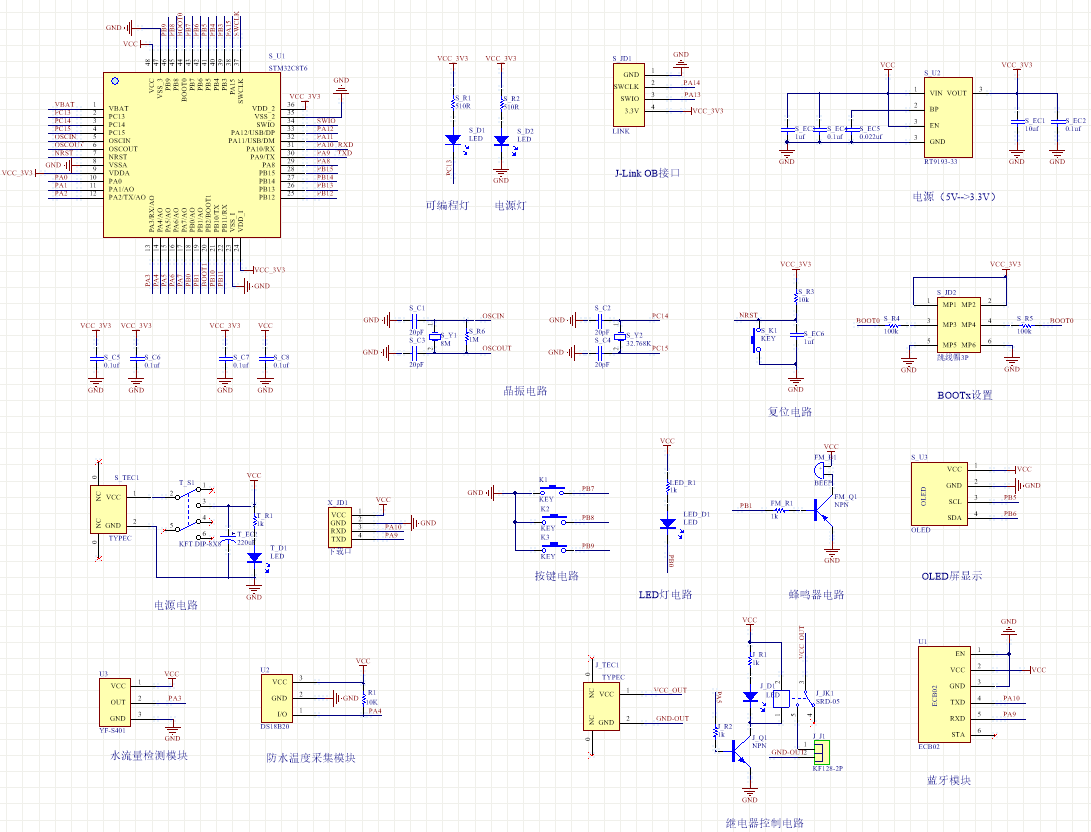The image size is (1091, 832).
Task: Click the K1 key switch on PB7
Action: coord(549,492)
